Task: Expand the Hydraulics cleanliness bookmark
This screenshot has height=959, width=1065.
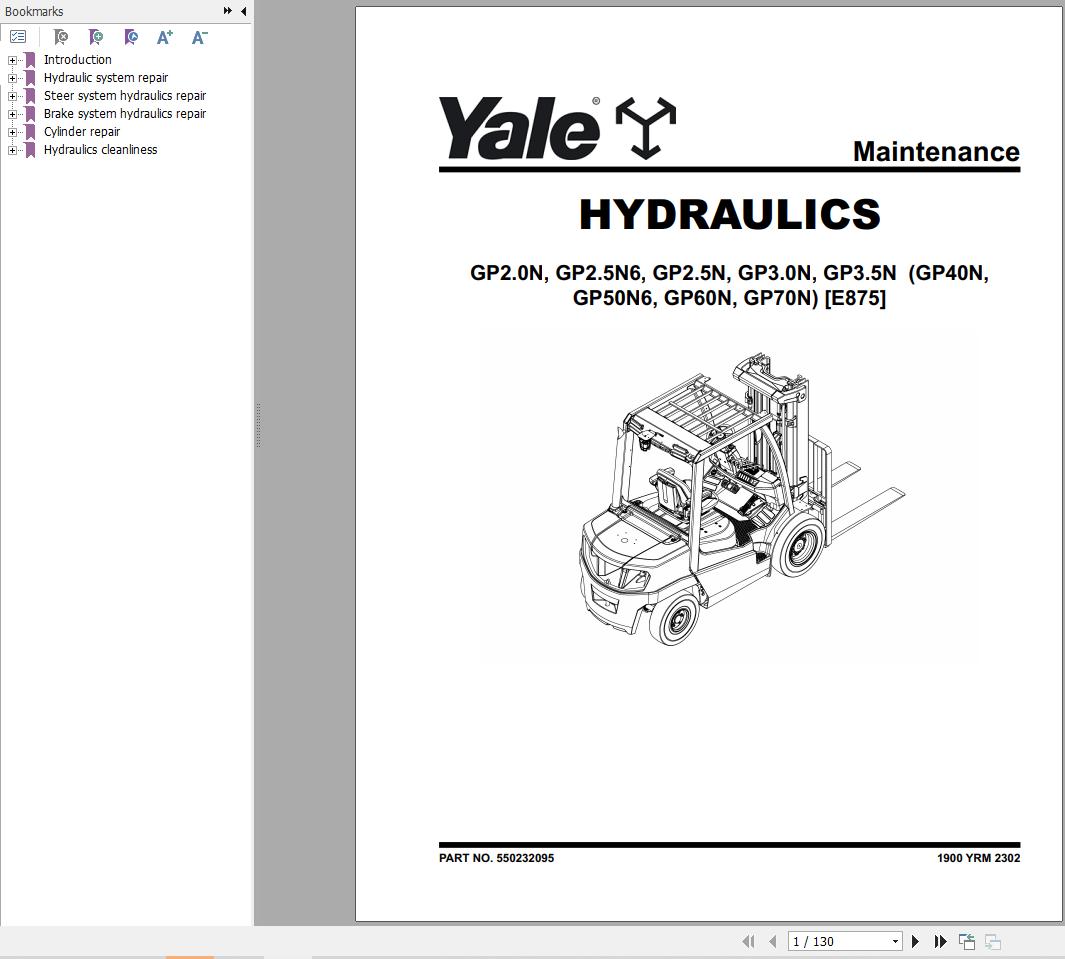Action: tap(12, 150)
